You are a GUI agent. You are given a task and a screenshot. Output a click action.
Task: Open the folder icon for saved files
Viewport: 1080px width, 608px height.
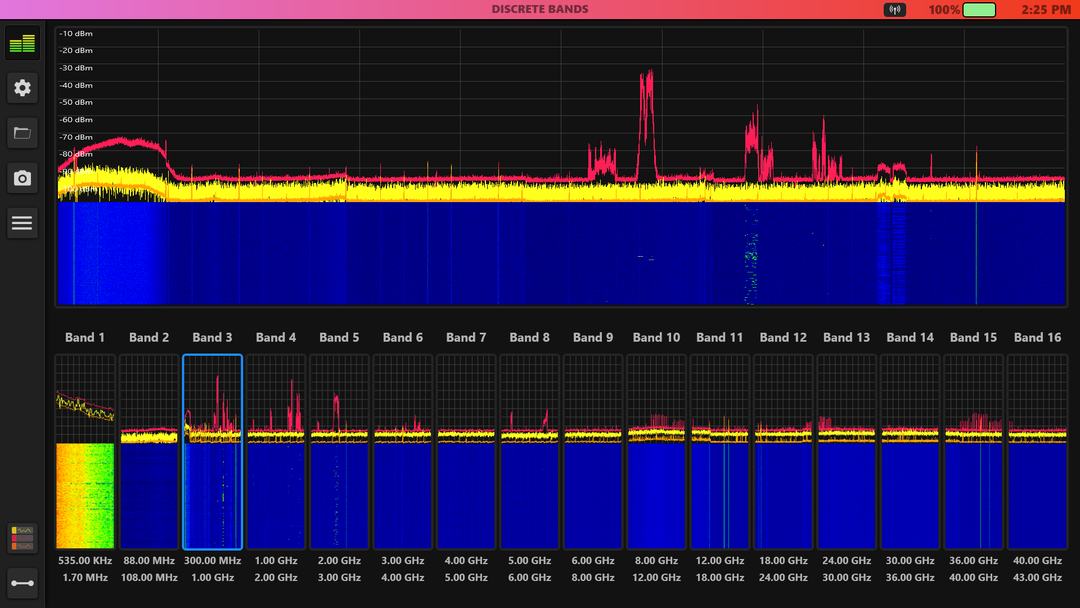(x=22, y=133)
